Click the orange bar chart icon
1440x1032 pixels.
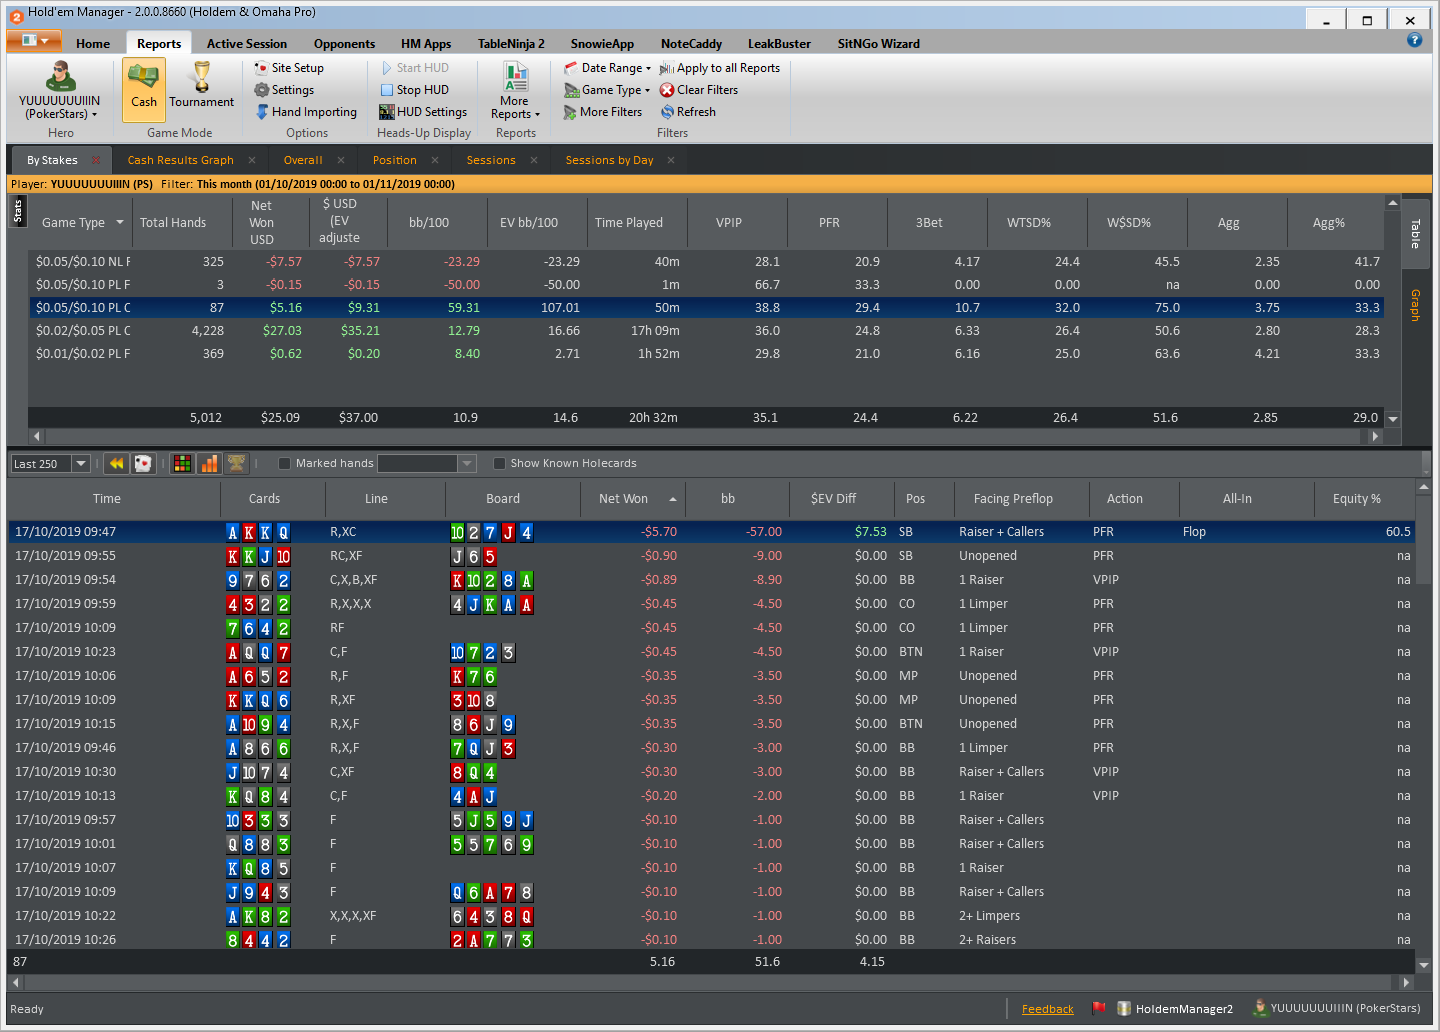[x=209, y=463]
